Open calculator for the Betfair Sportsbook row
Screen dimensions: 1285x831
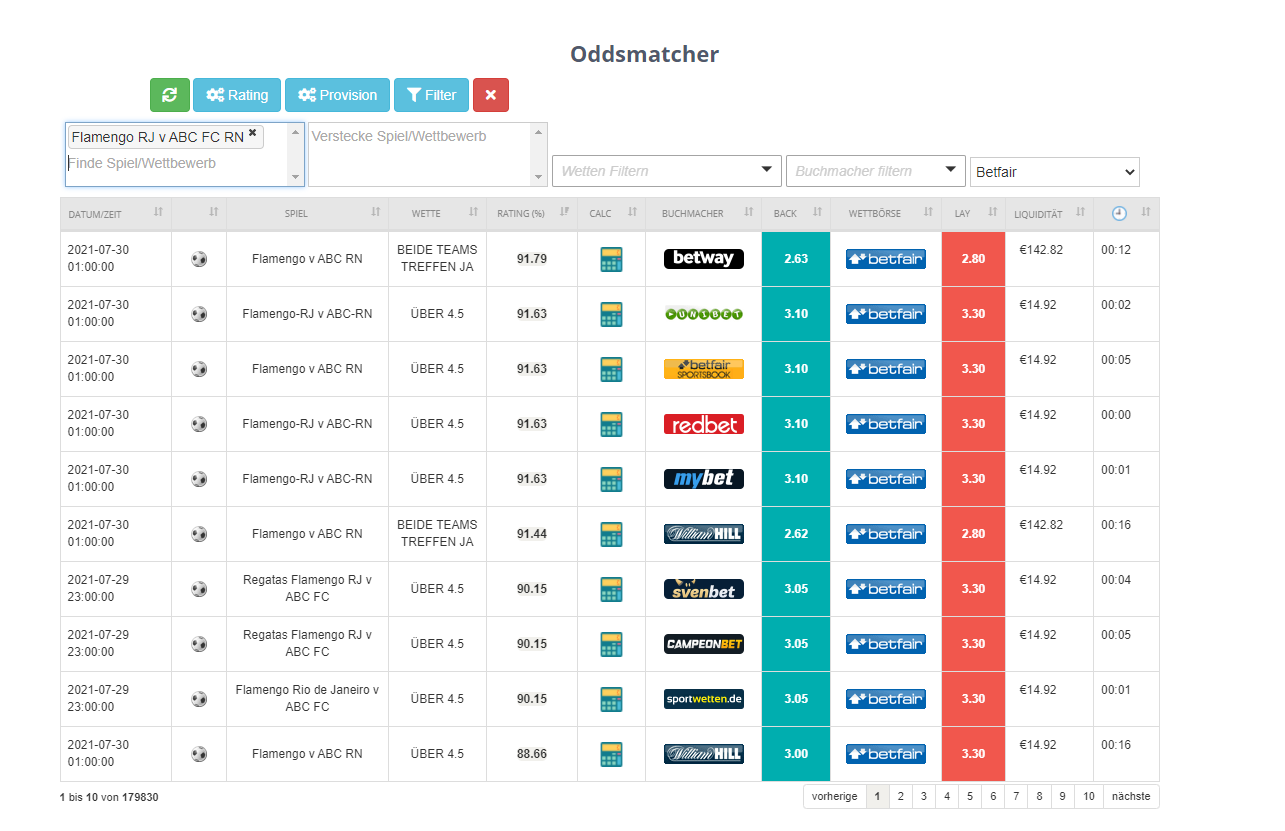[611, 369]
